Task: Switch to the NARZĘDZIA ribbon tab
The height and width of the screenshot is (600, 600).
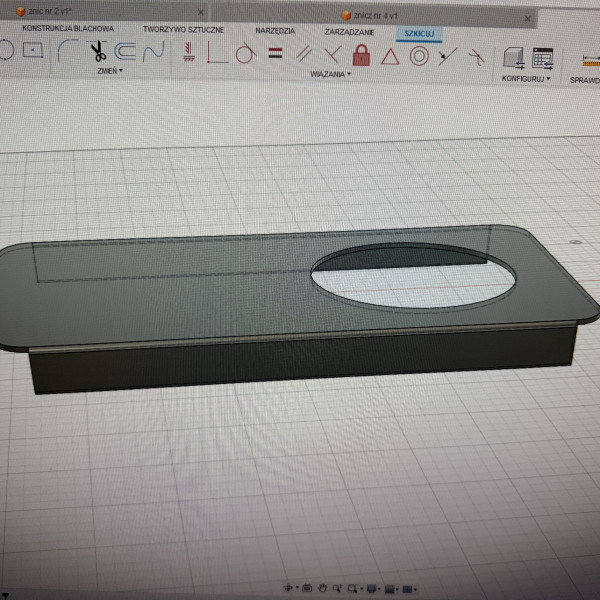Action: pyautogui.click(x=274, y=32)
